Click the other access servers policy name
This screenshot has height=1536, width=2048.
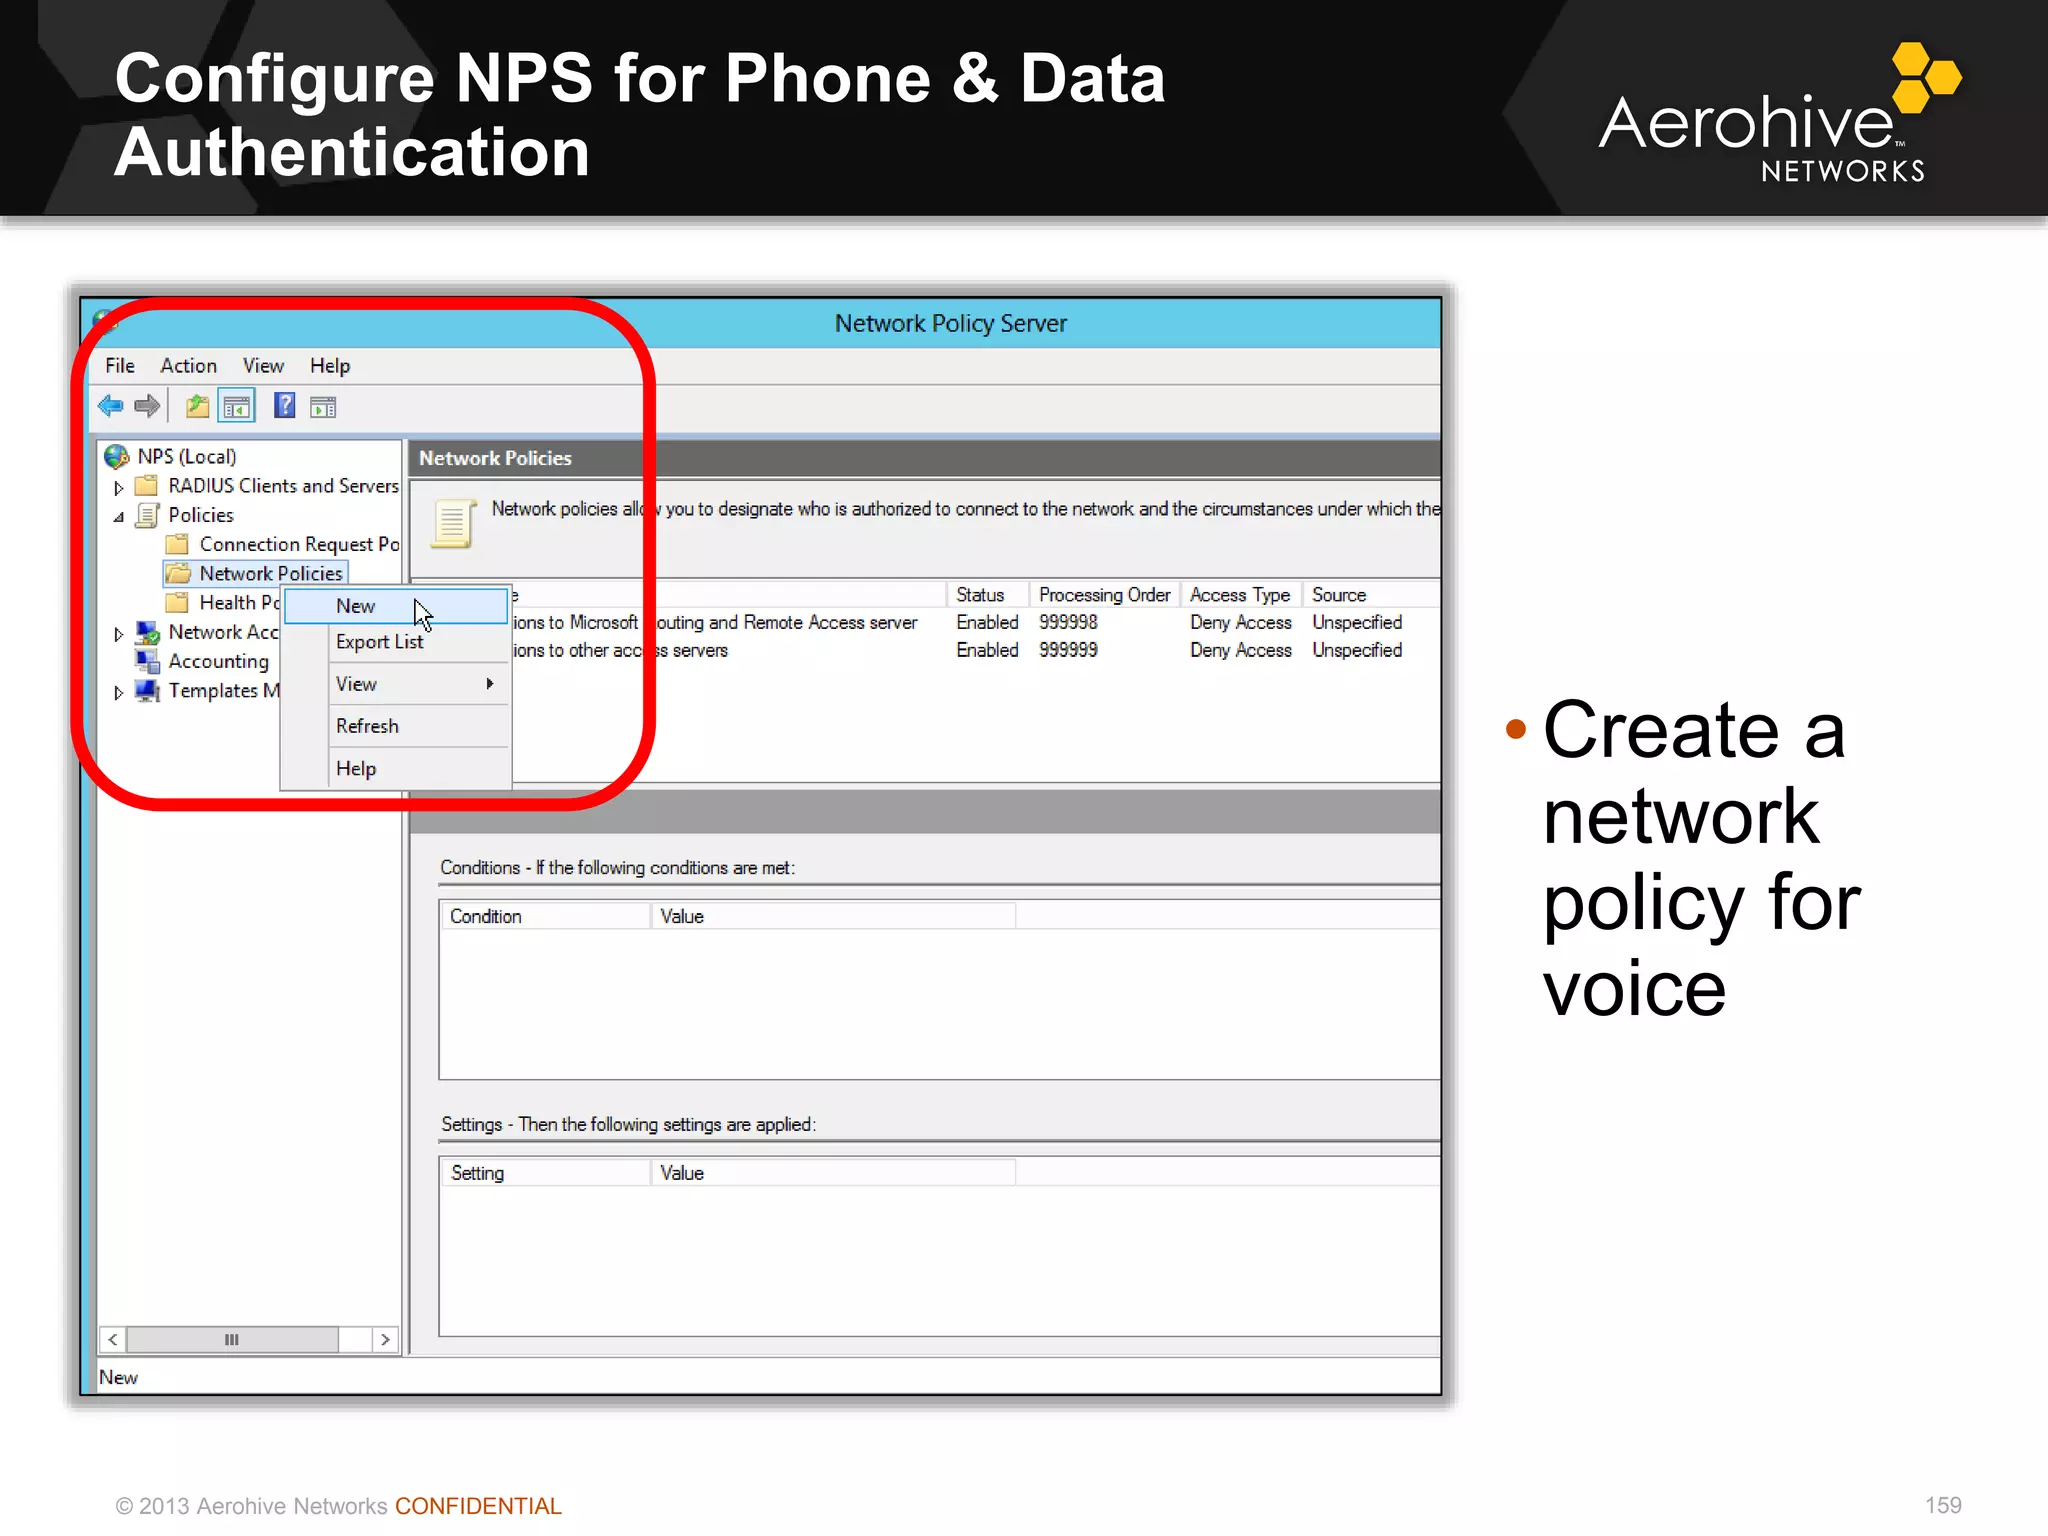621,650
